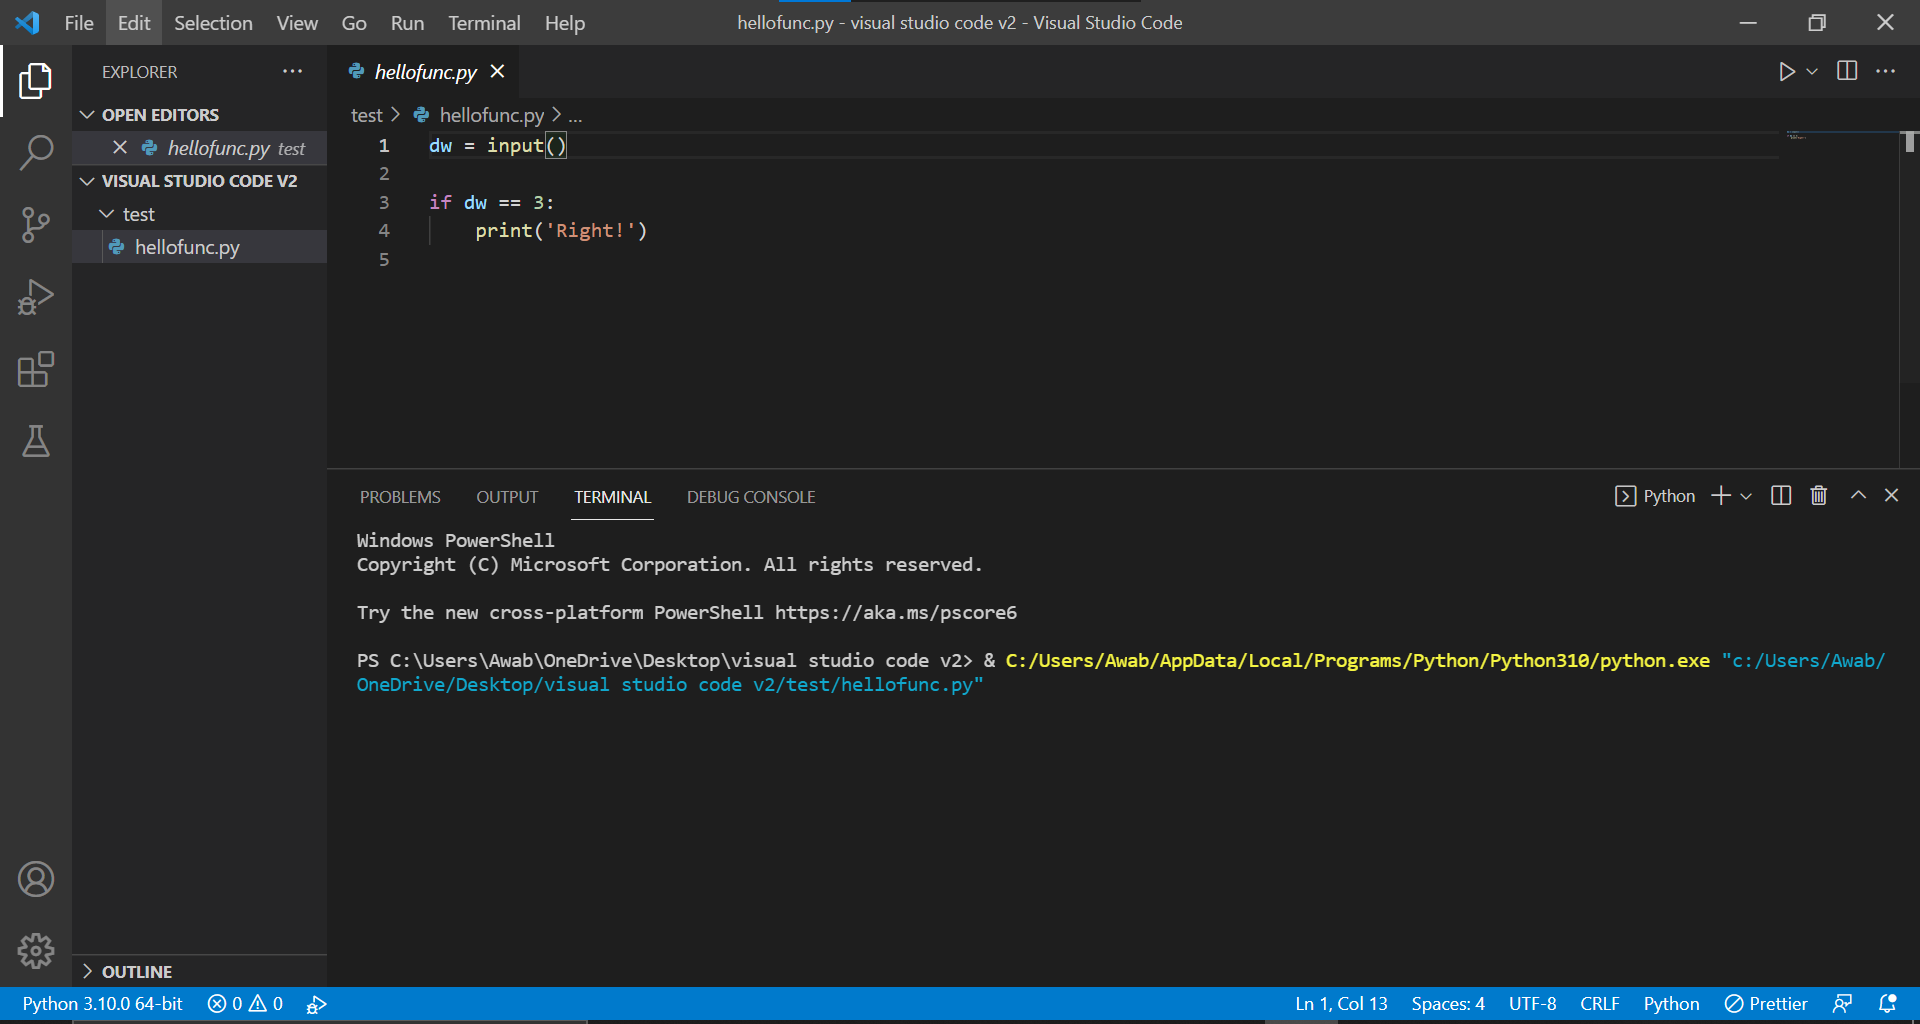Open the Explorer view in activity bar
This screenshot has width=1920, height=1024.
click(36, 81)
